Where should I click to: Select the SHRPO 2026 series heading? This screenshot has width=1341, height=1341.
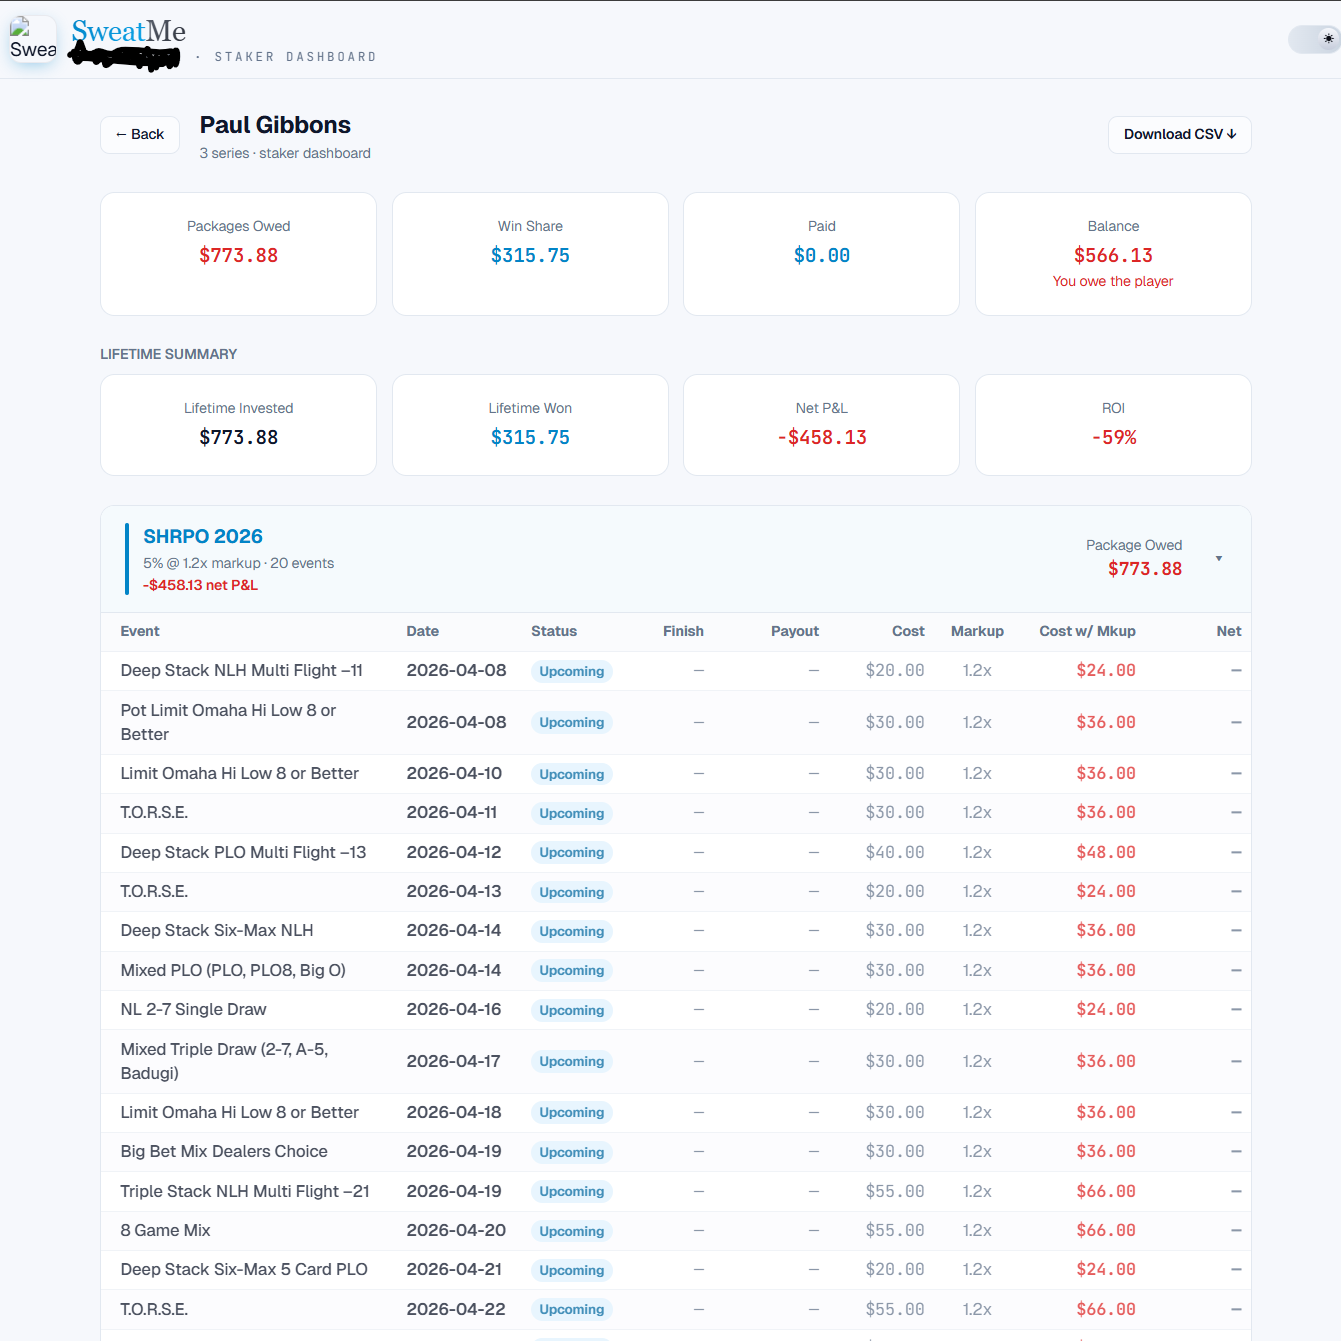point(203,536)
